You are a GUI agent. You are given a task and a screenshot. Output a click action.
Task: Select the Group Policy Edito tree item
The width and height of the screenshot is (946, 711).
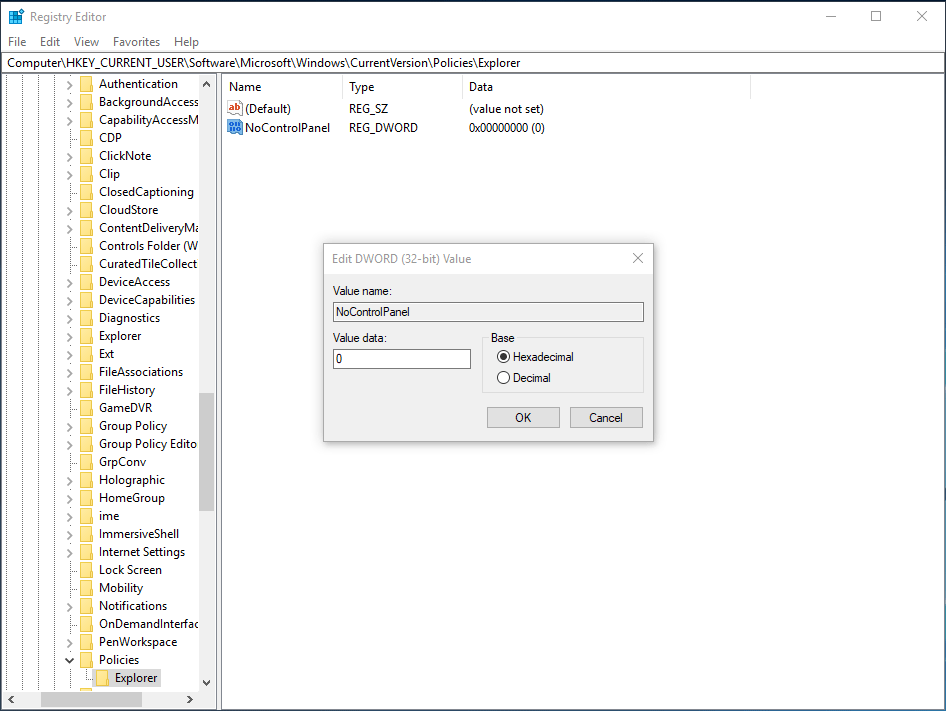148,444
